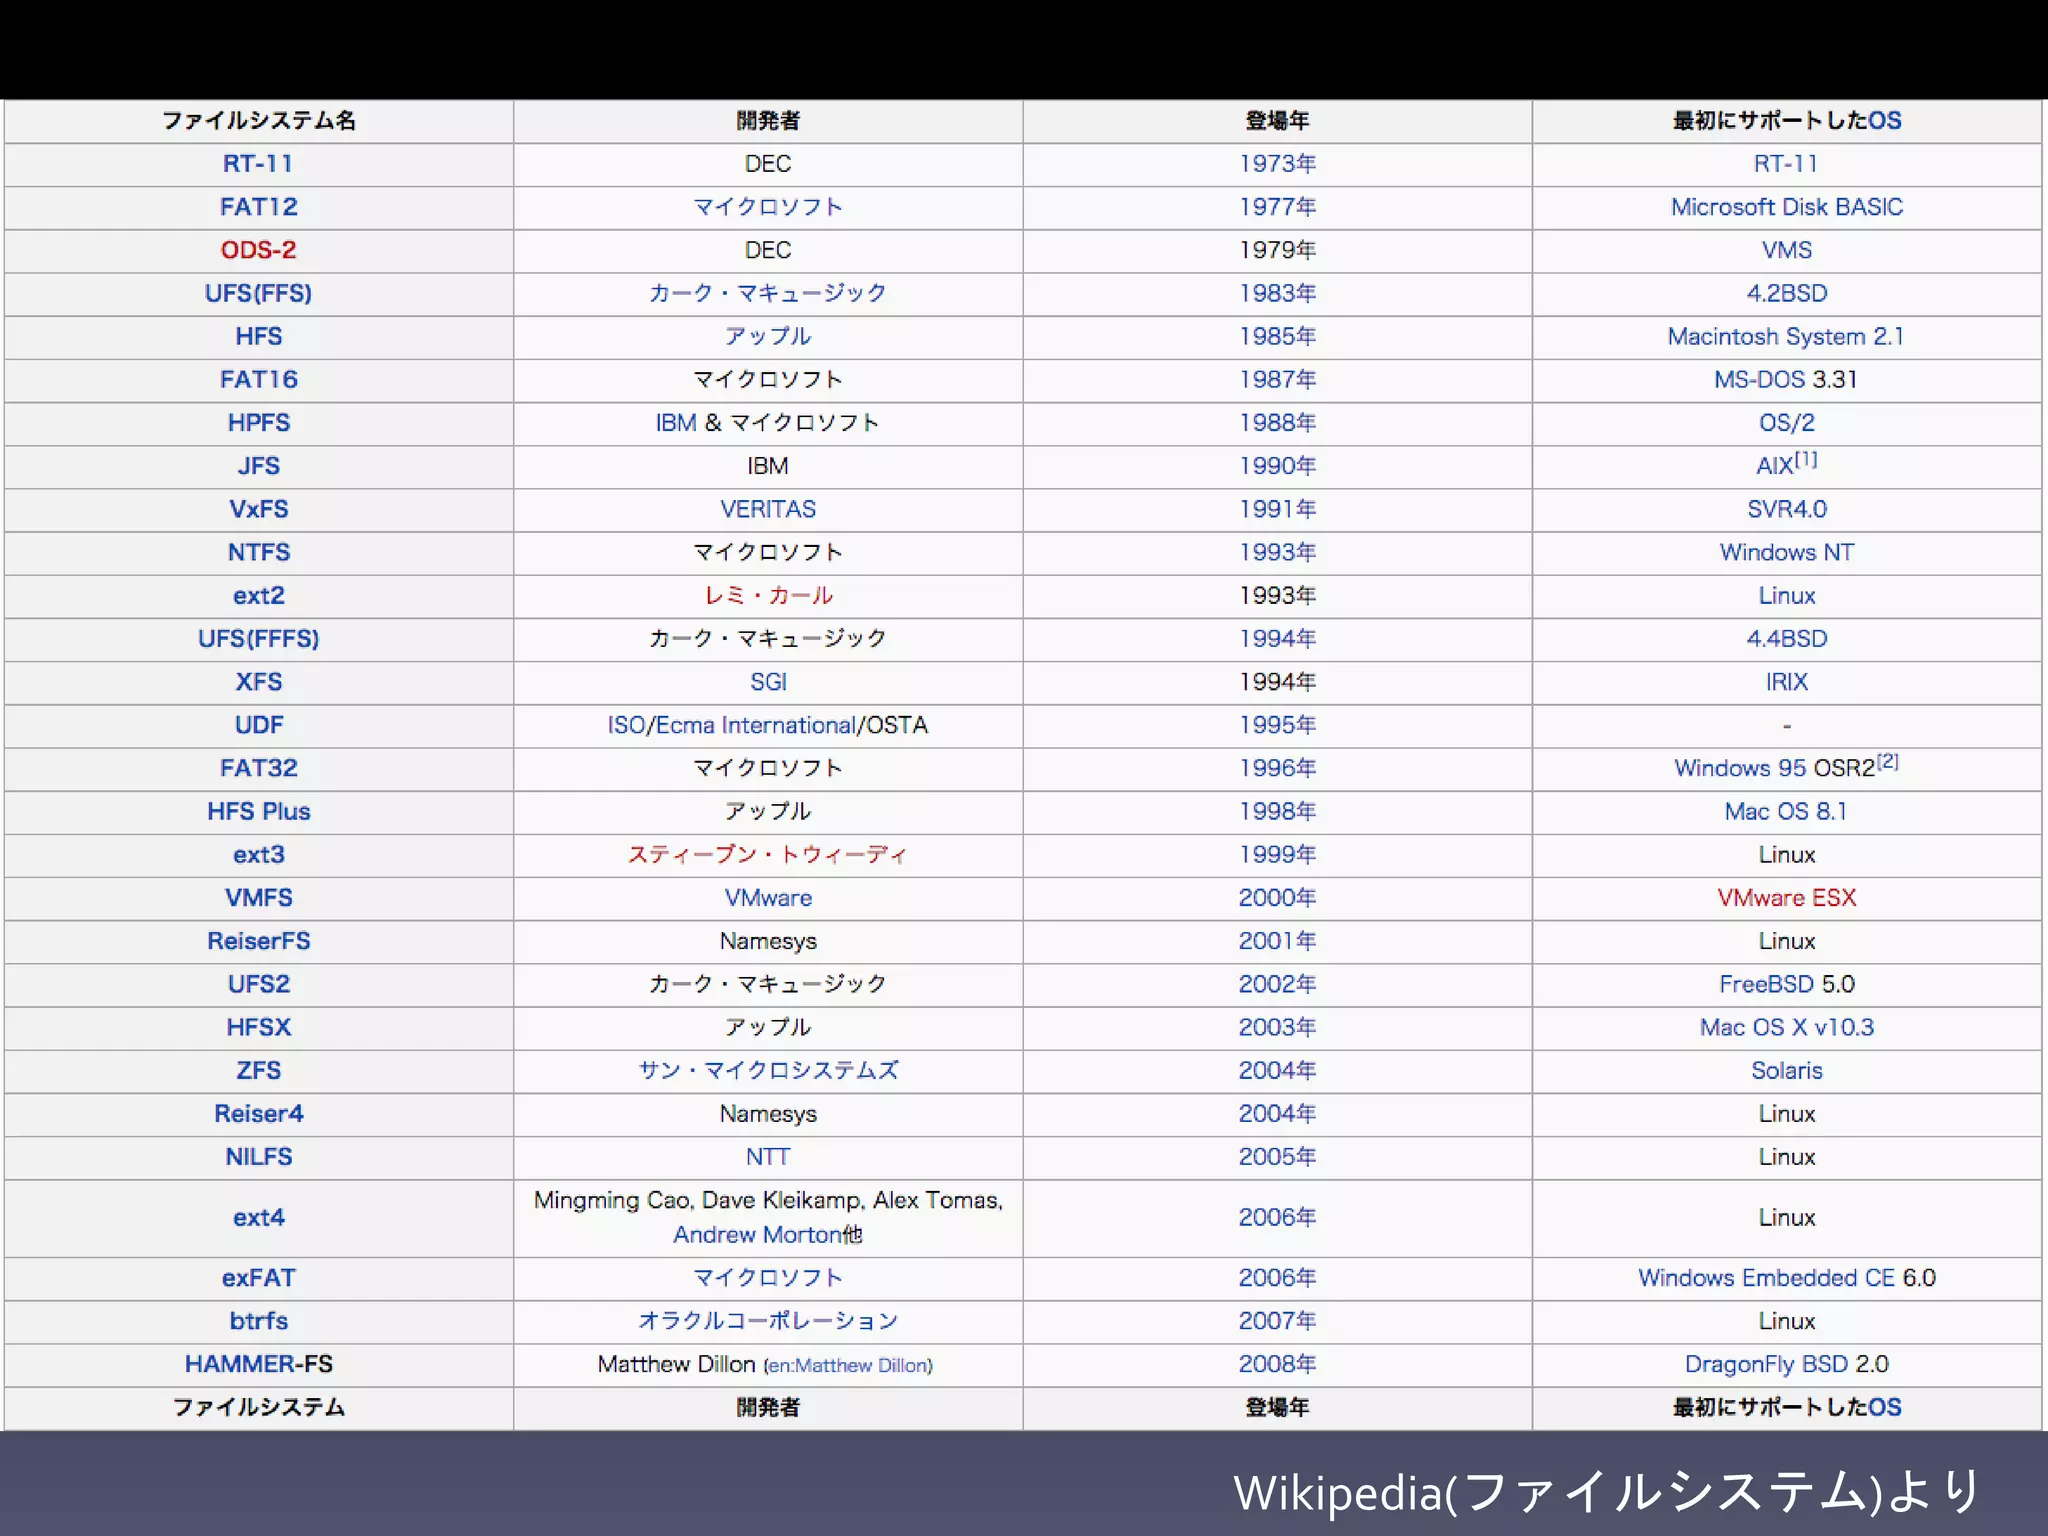Open the VMFS link
Image resolution: width=2048 pixels, height=1536 pixels.
(x=258, y=897)
